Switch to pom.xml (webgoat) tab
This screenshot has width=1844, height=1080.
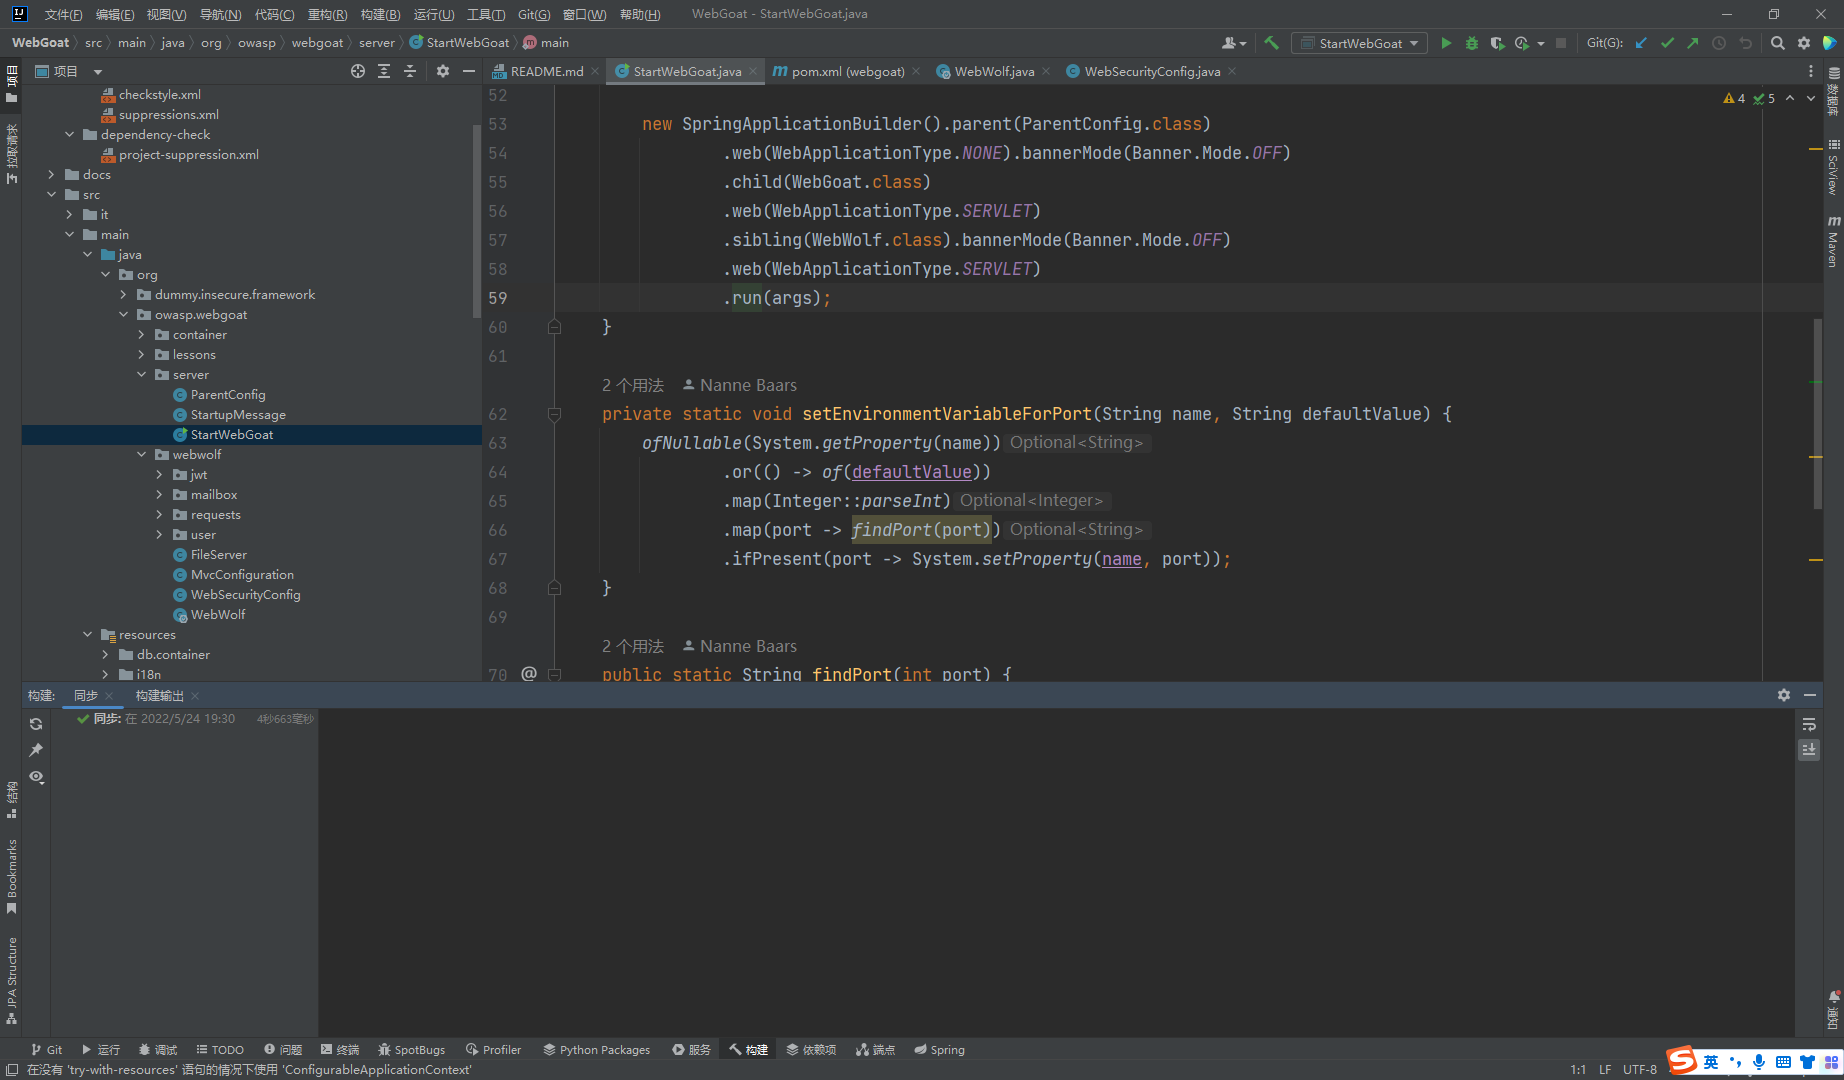(x=848, y=71)
